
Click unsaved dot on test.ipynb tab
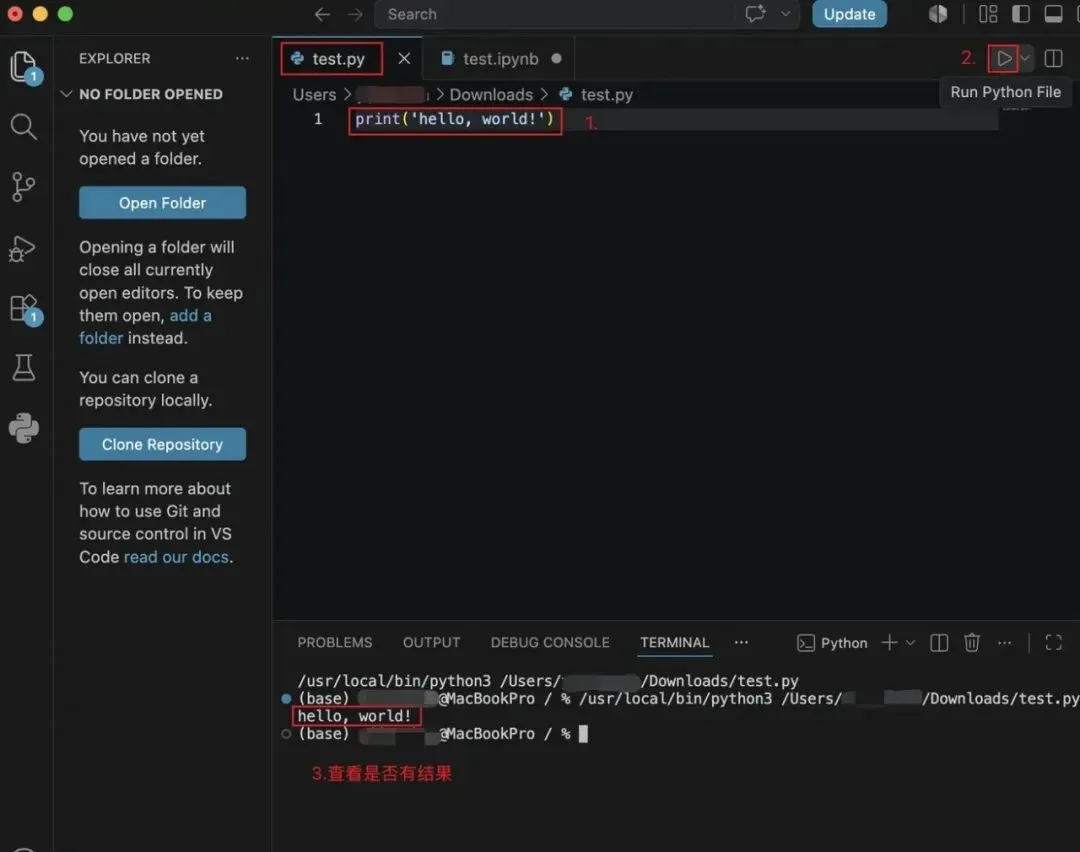(557, 59)
